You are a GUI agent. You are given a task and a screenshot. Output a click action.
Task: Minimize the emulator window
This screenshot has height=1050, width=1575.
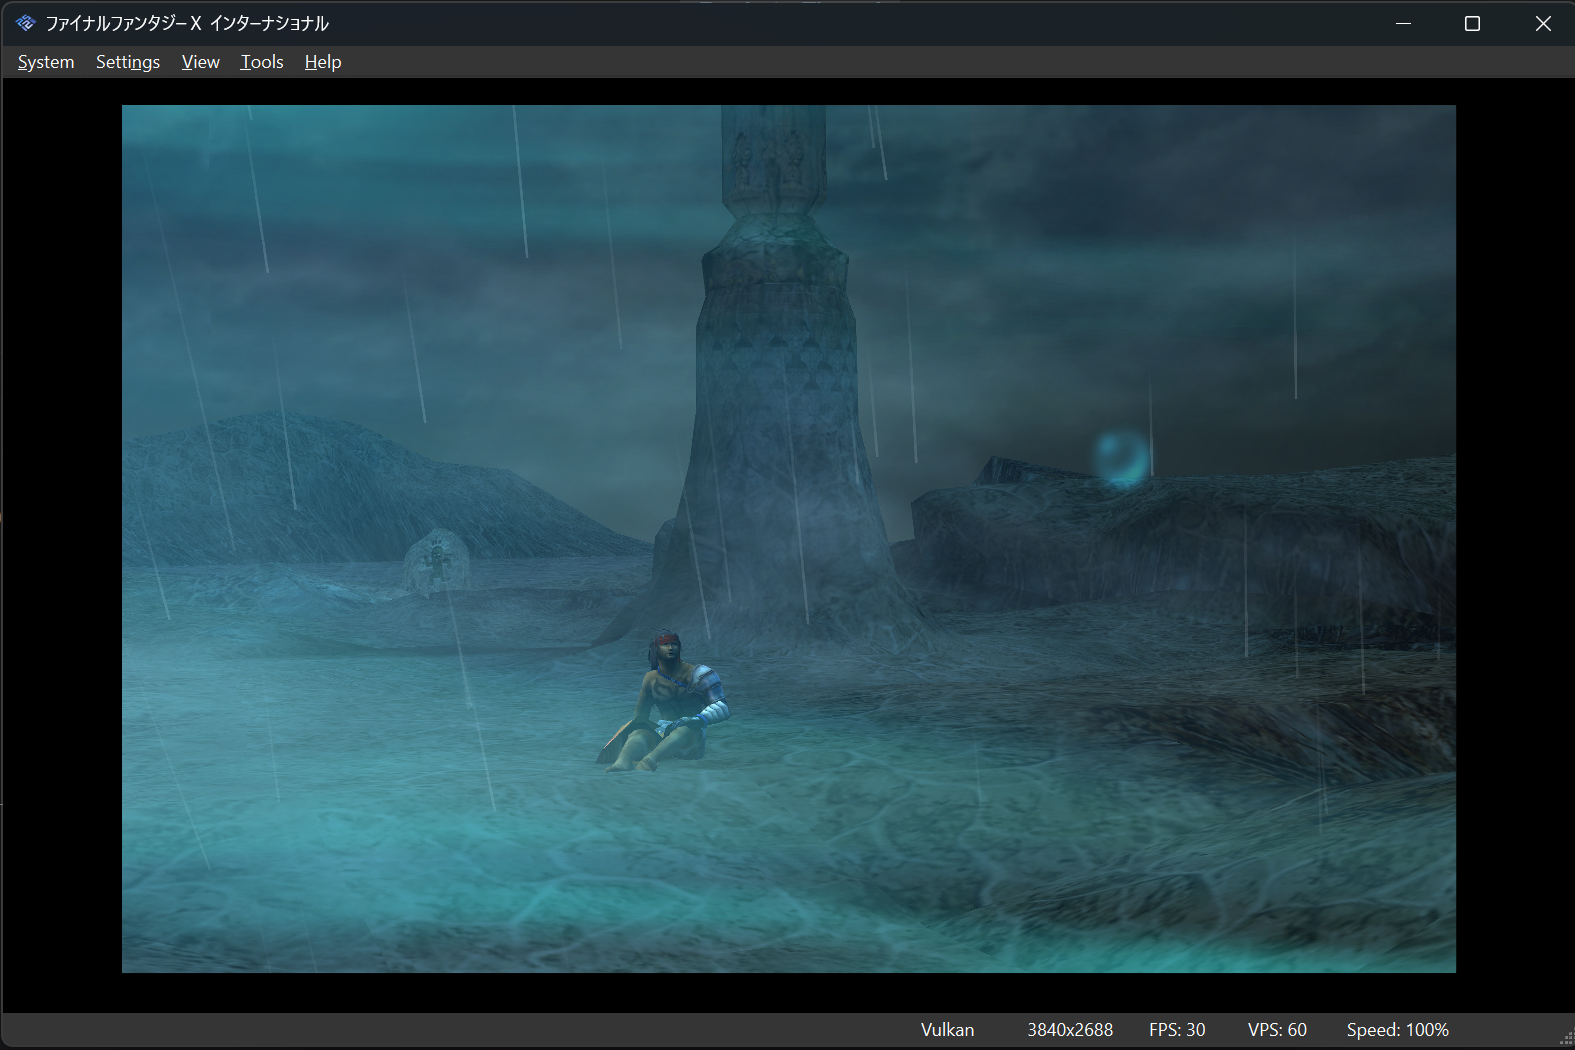coord(1403,23)
